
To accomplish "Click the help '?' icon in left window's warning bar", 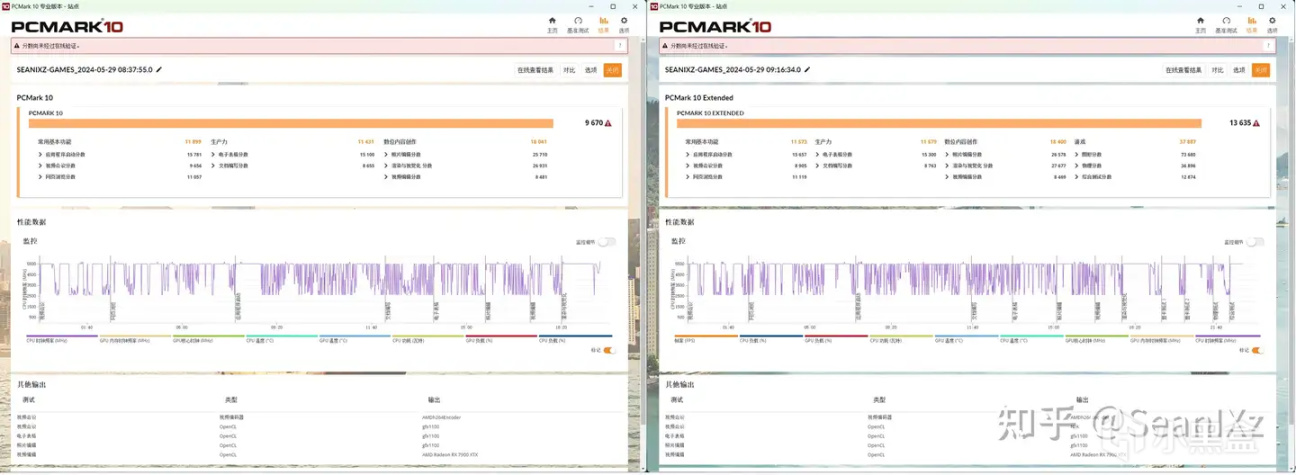I will pyautogui.click(x=620, y=45).
